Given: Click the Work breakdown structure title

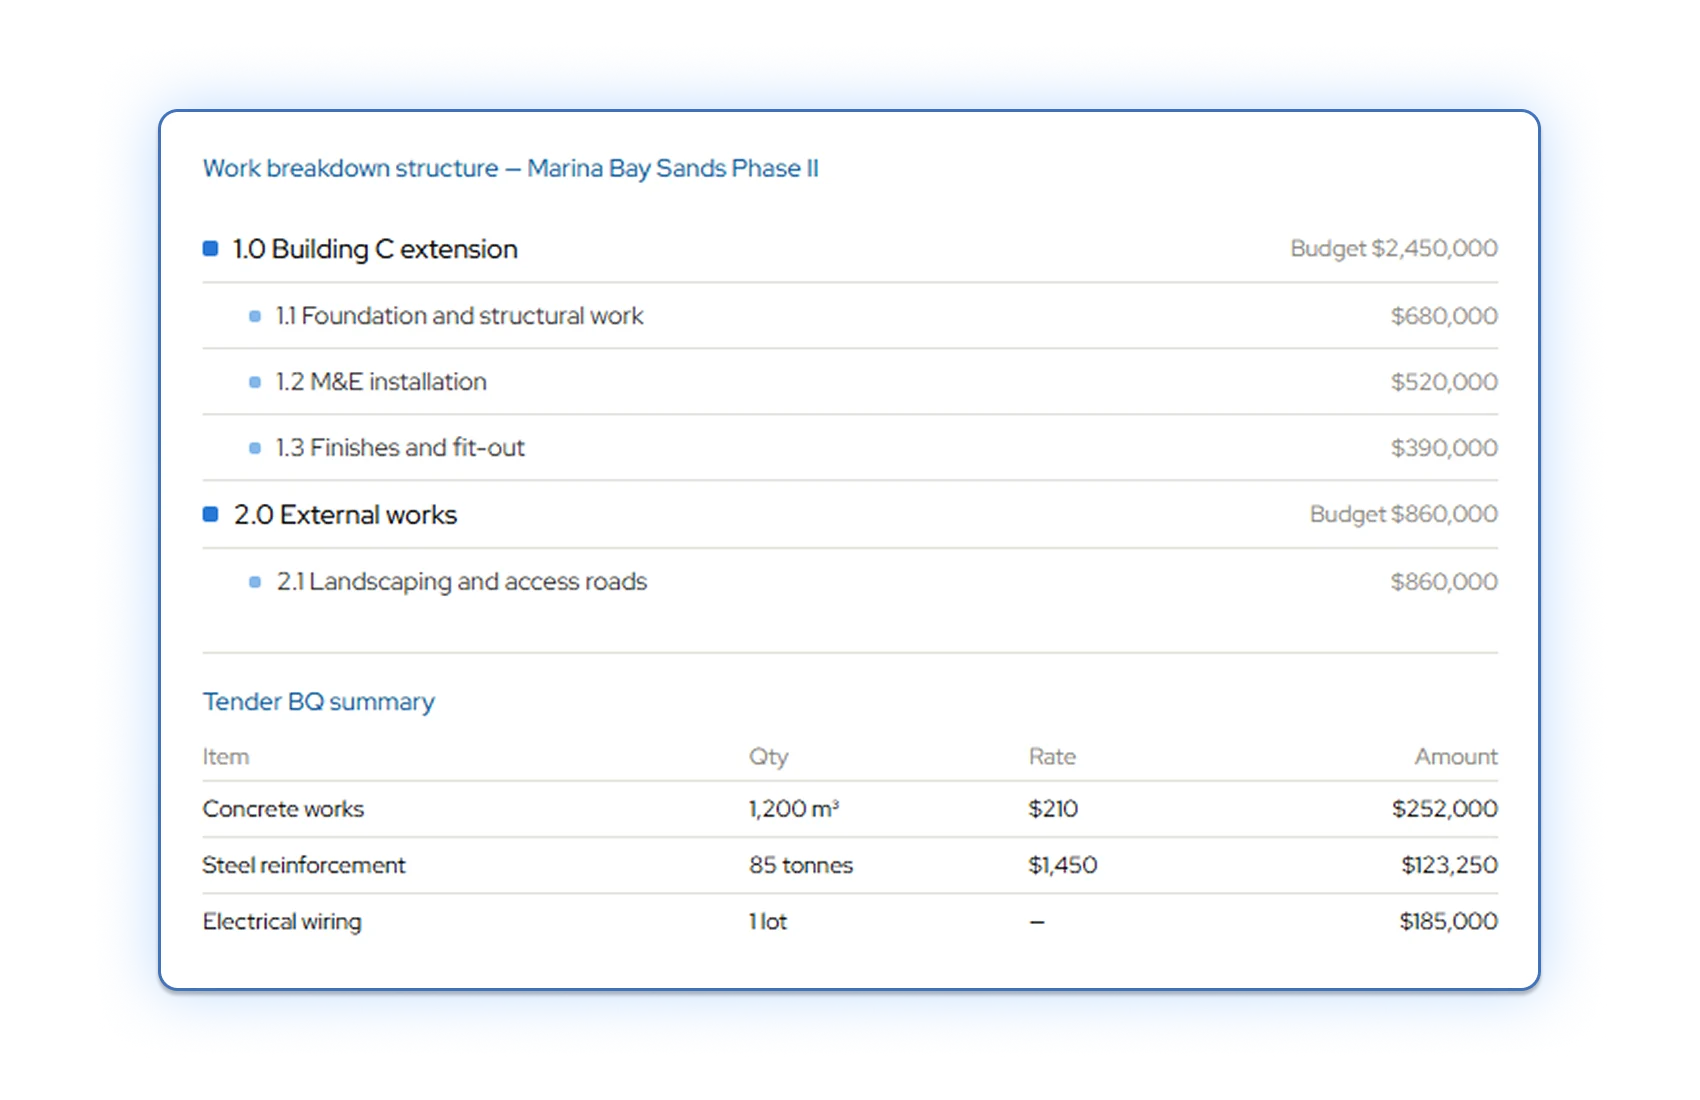Looking at the screenshot, I should pyautogui.click(x=510, y=168).
